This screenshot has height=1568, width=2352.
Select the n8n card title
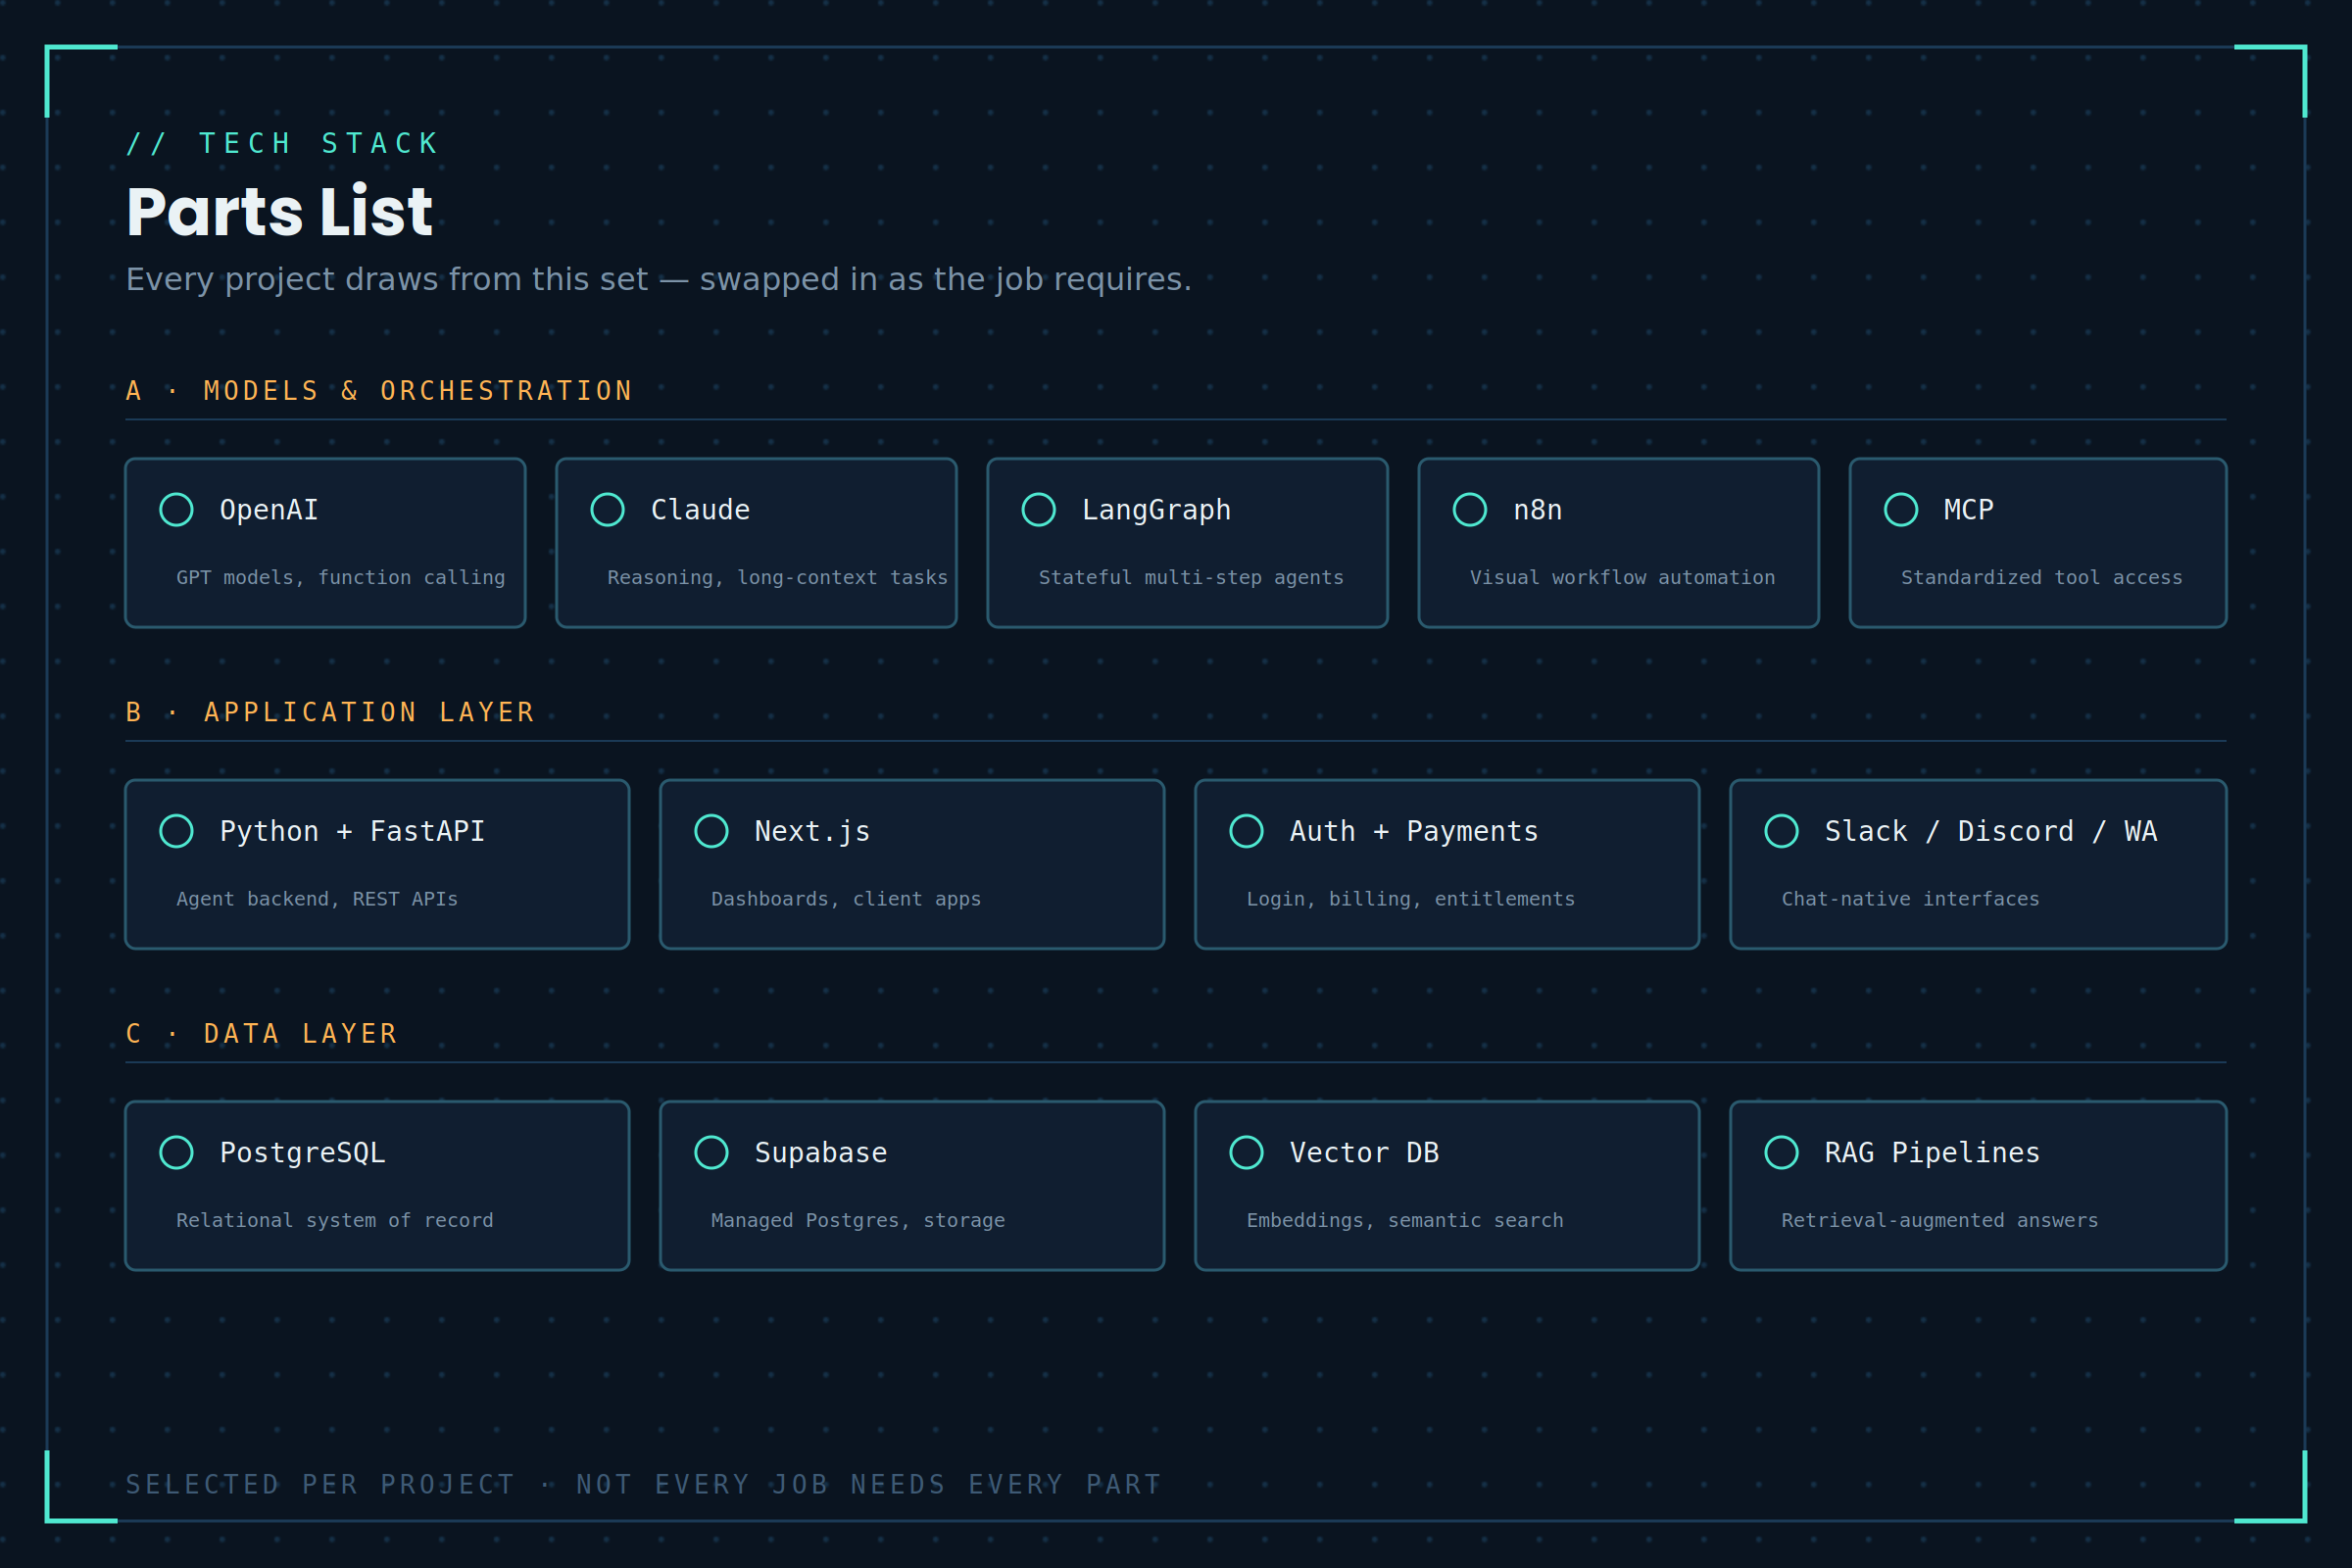pyautogui.click(x=1537, y=510)
